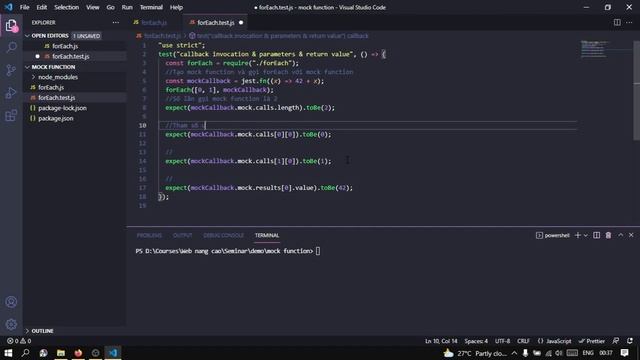Open the Manage settings gear
Viewport: 640px width, 360px height.
tap(11, 324)
